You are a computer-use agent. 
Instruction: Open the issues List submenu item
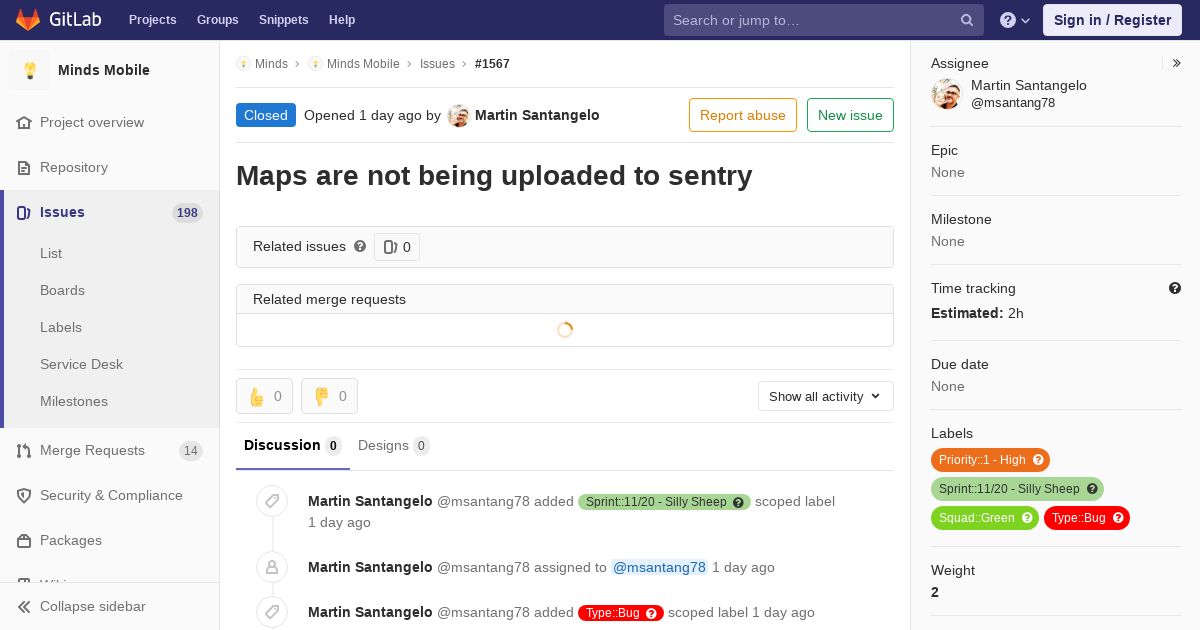(x=51, y=253)
